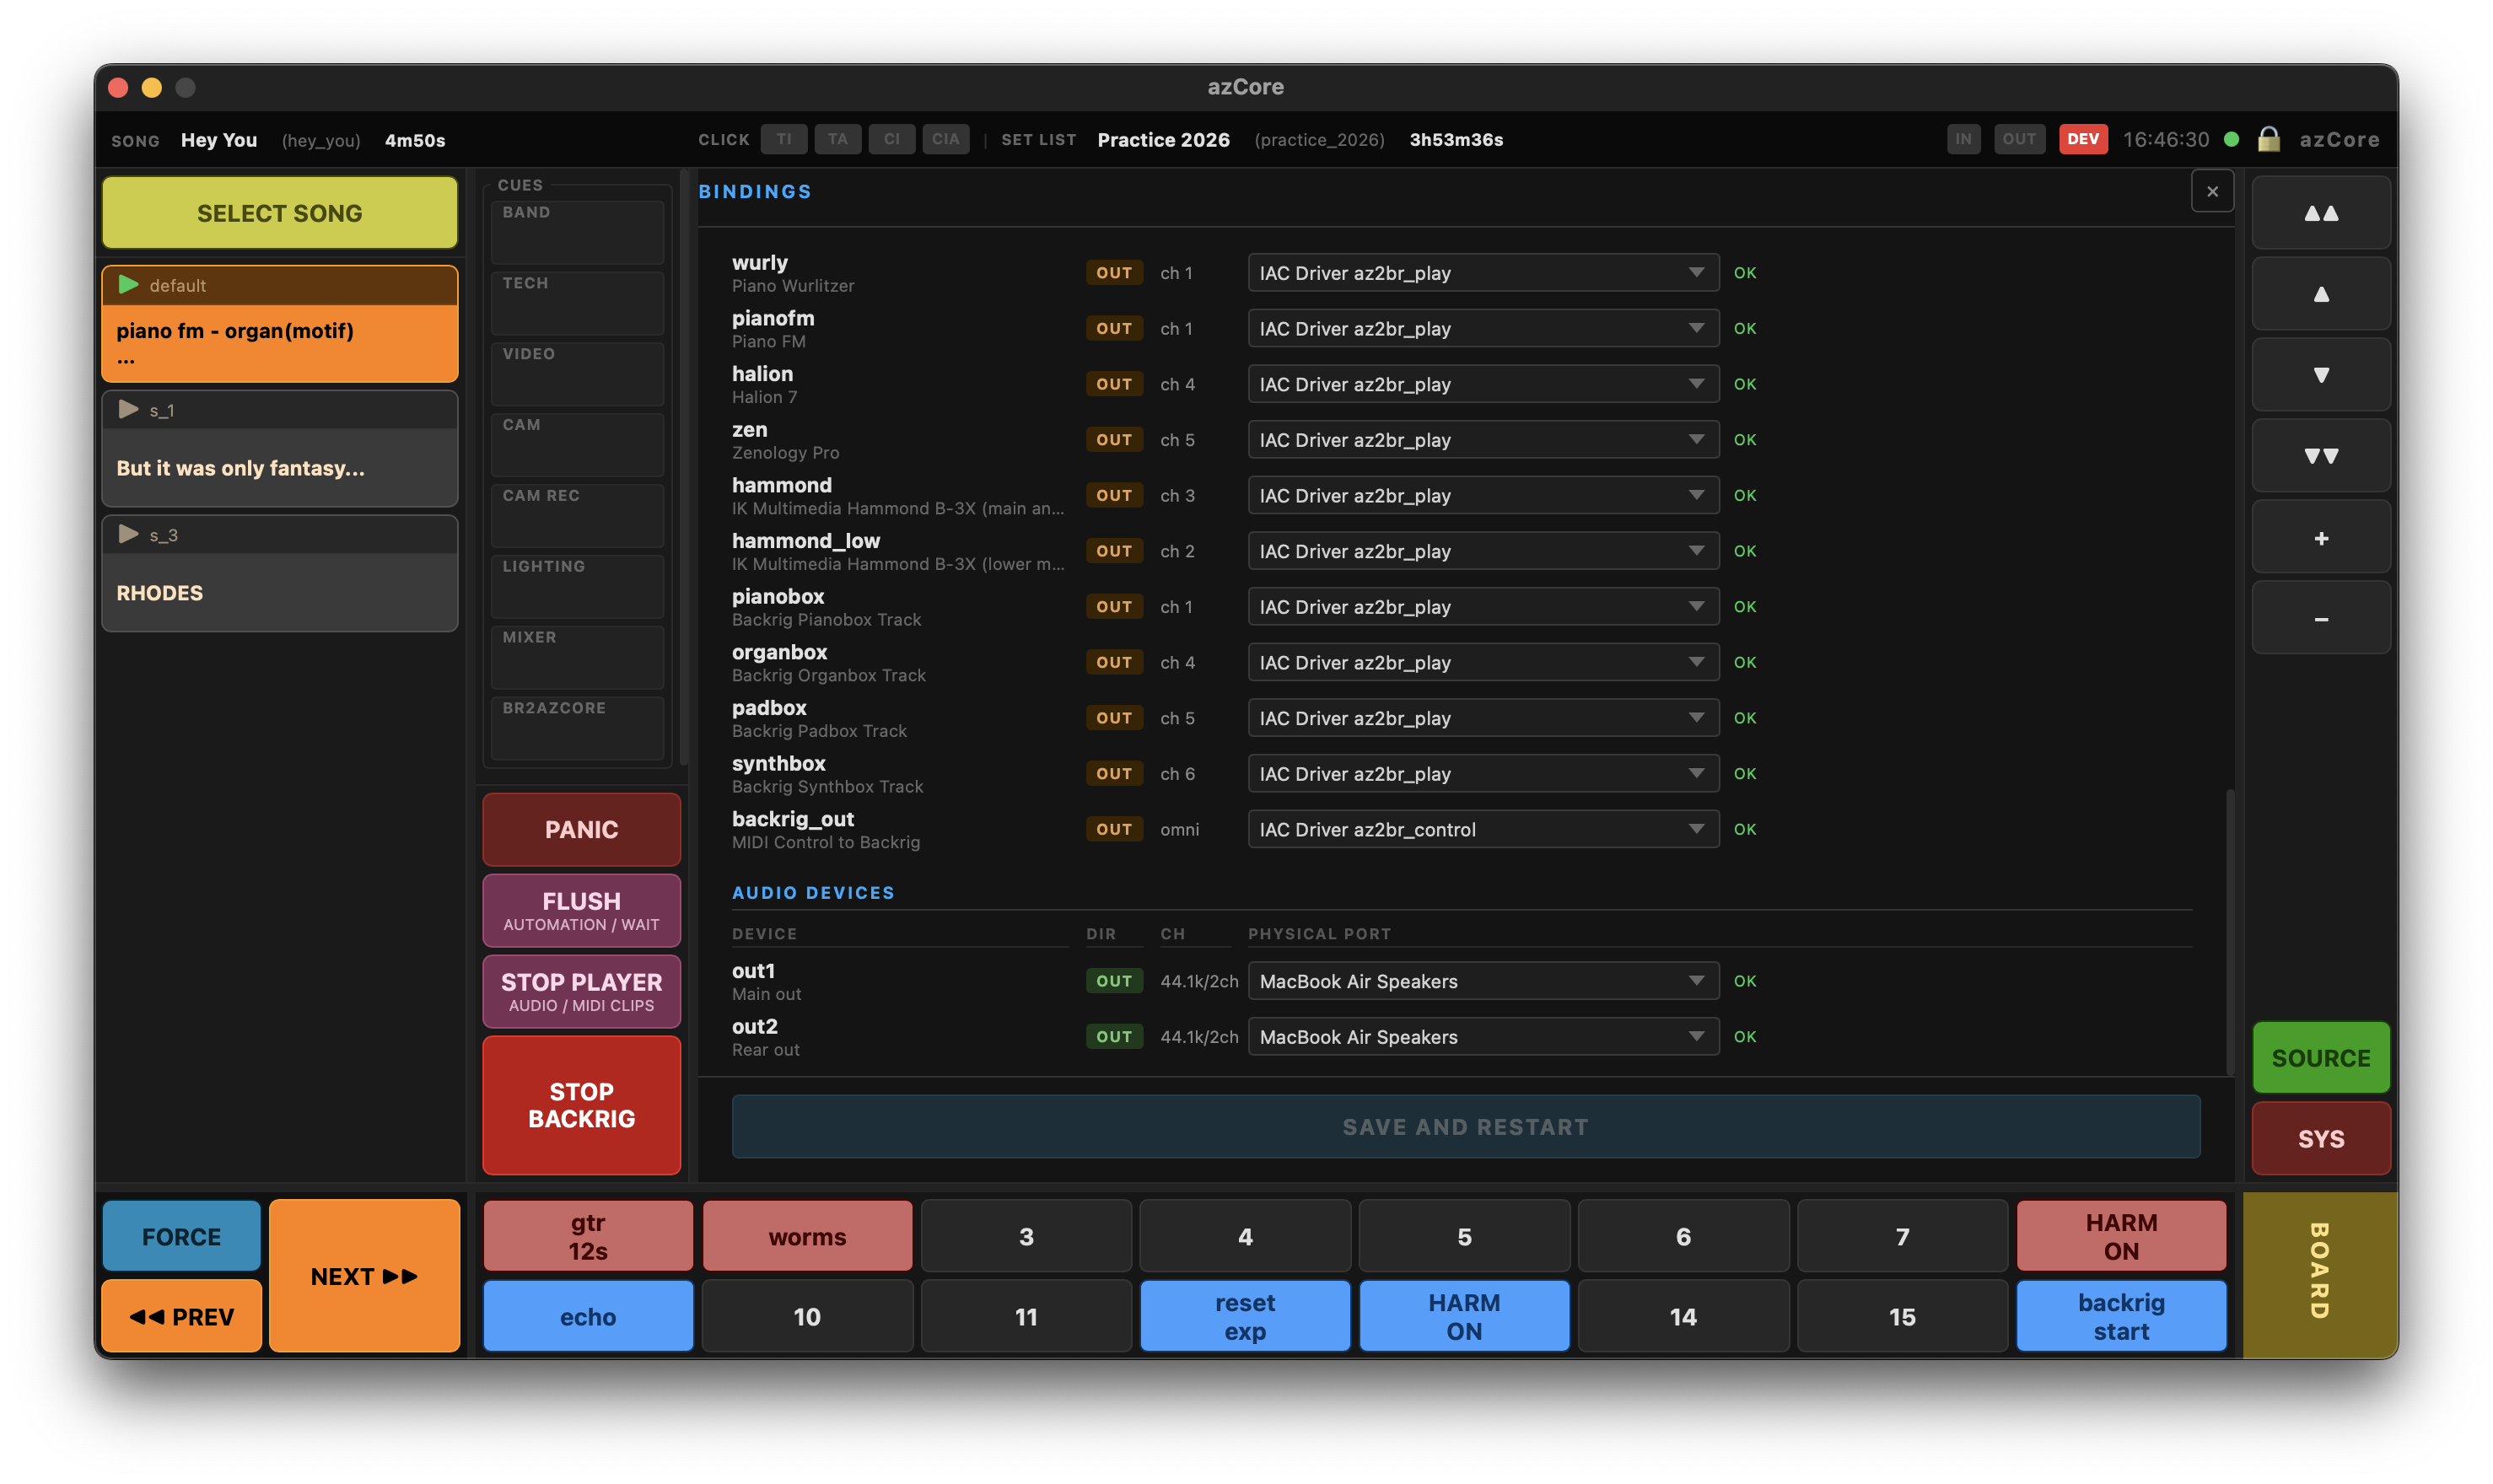This screenshot has height=1484, width=2493.
Task: Select the play icon next to default section
Action: [129, 285]
